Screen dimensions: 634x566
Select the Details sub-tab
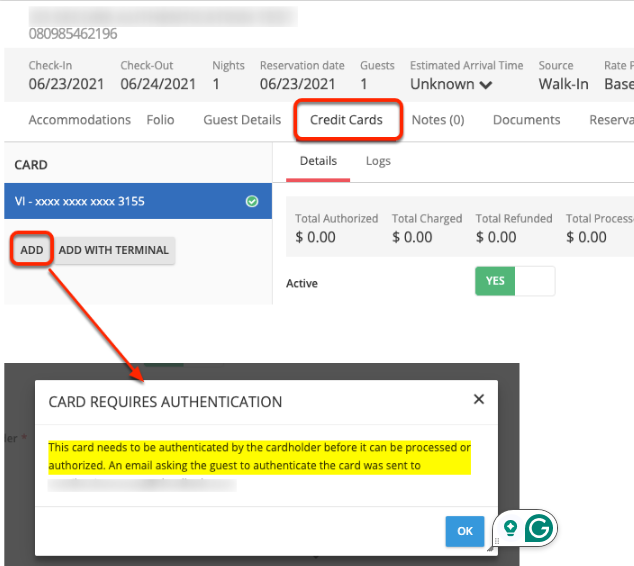tap(318, 161)
